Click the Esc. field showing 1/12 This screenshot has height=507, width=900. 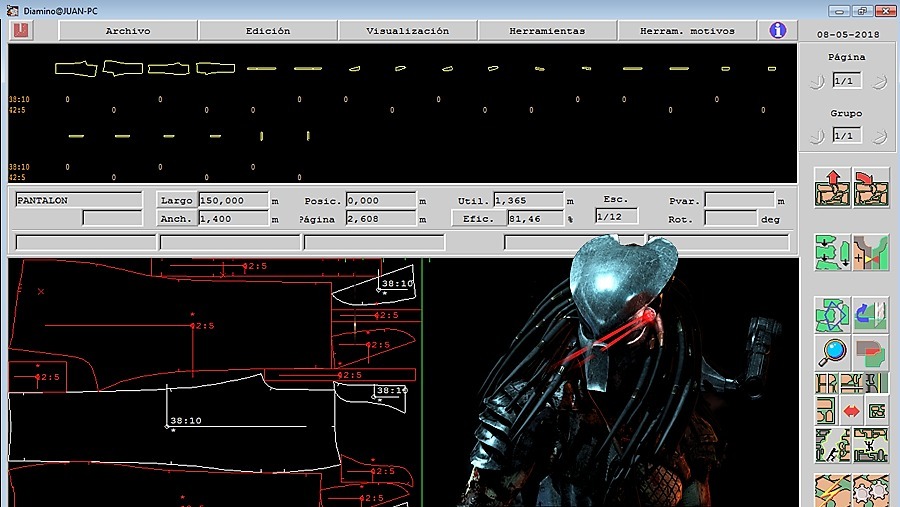pyautogui.click(x=616, y=217)
